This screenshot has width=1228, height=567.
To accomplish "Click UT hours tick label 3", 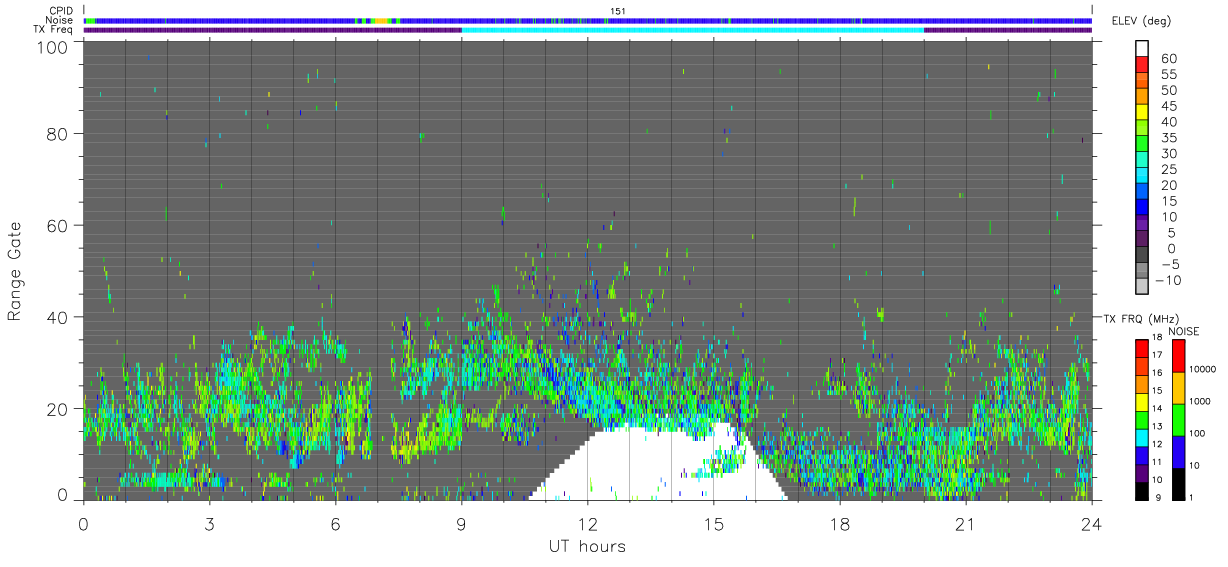I will point(209,523).
